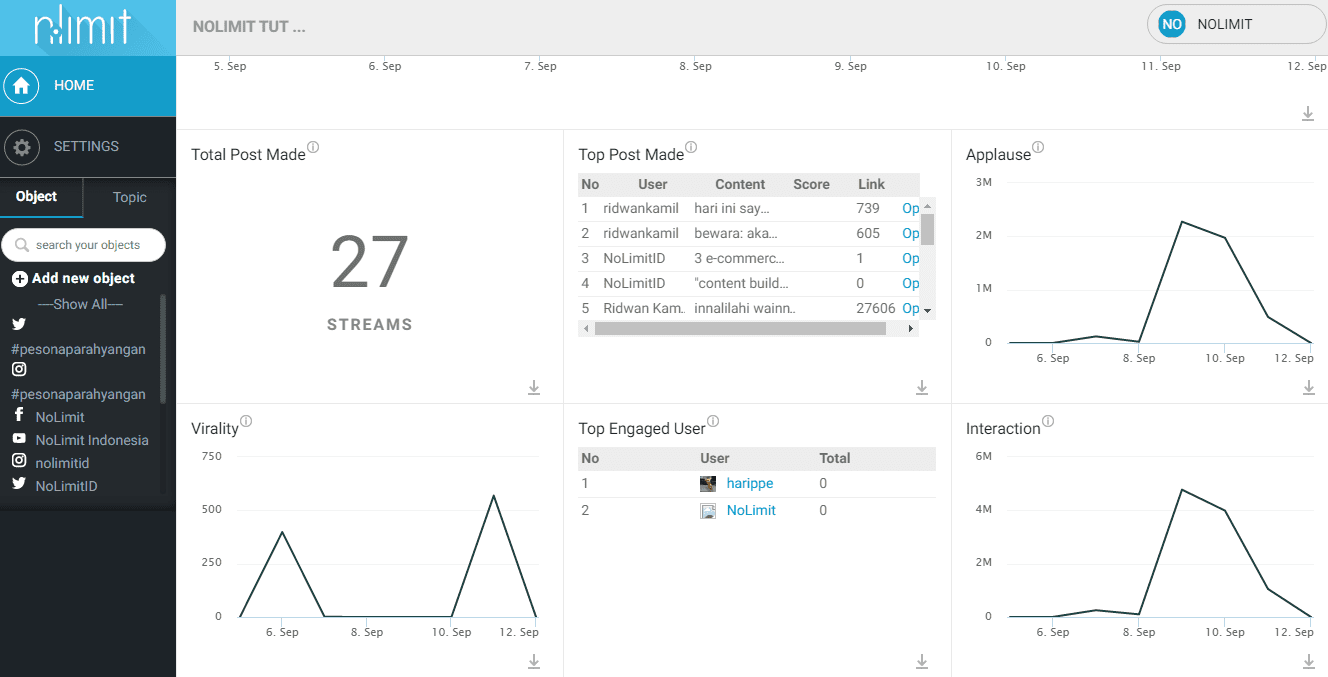Viewport: 1328px width, 677px height.
Task: Open link for Ridwan Kam.. post
Action: coord(910,309)
